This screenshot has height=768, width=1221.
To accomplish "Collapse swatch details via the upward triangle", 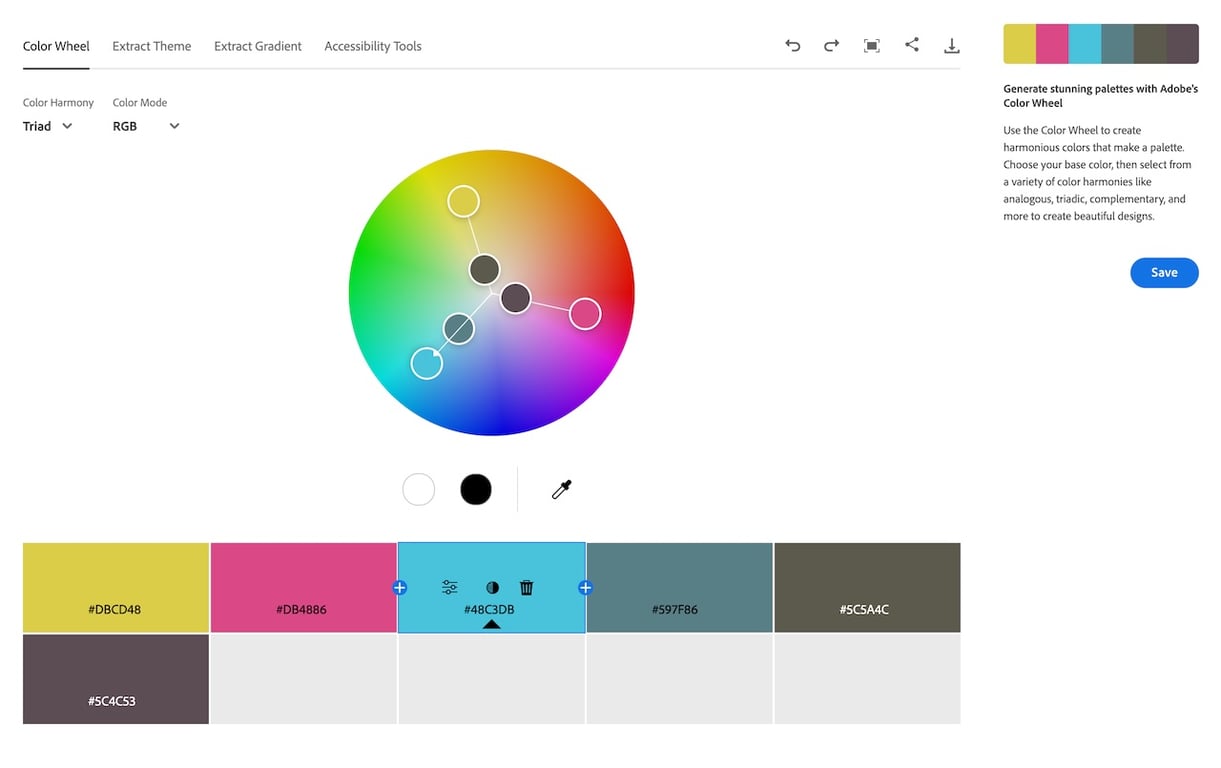I will [491, 624].
